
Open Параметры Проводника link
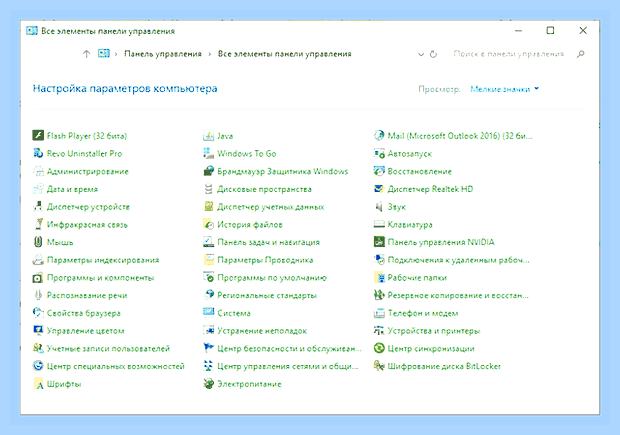[x=265, y=260]
